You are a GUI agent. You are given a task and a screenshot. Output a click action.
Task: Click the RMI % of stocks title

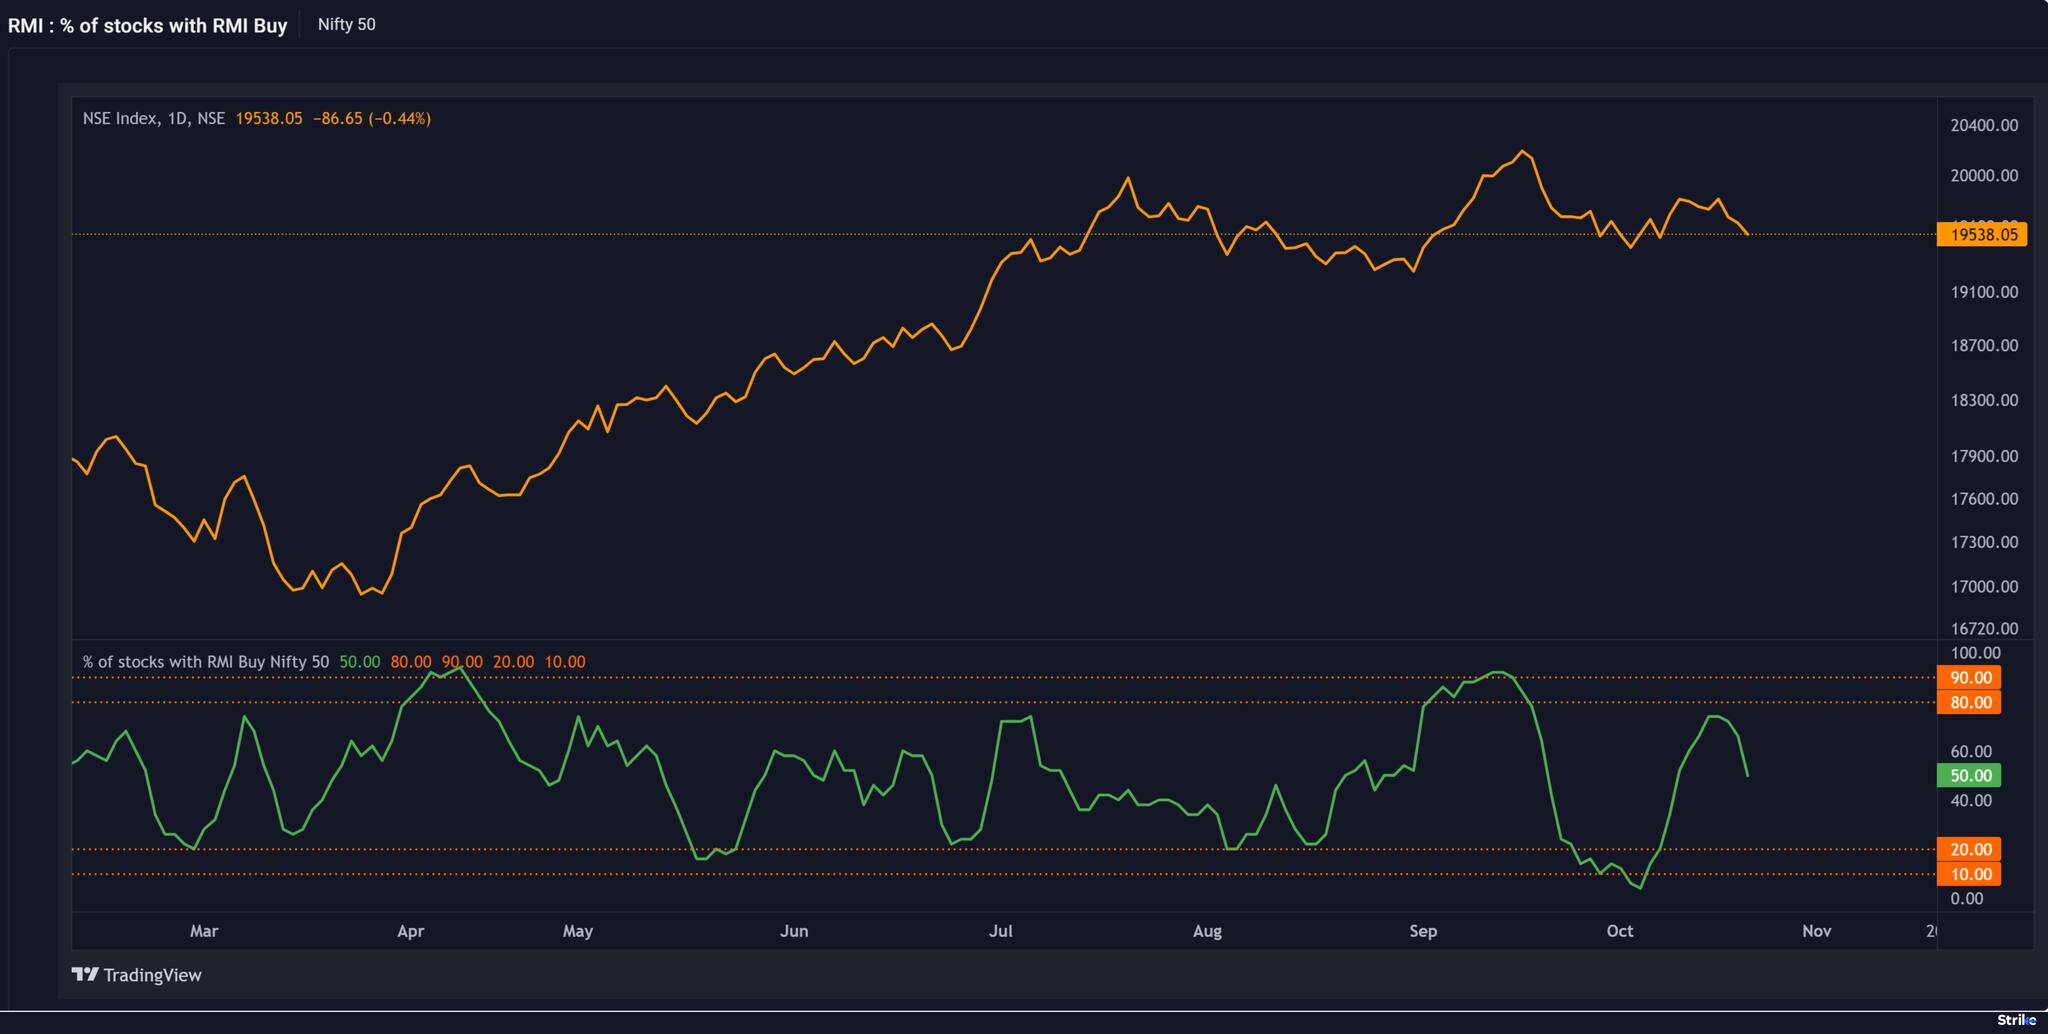[148, 26]
